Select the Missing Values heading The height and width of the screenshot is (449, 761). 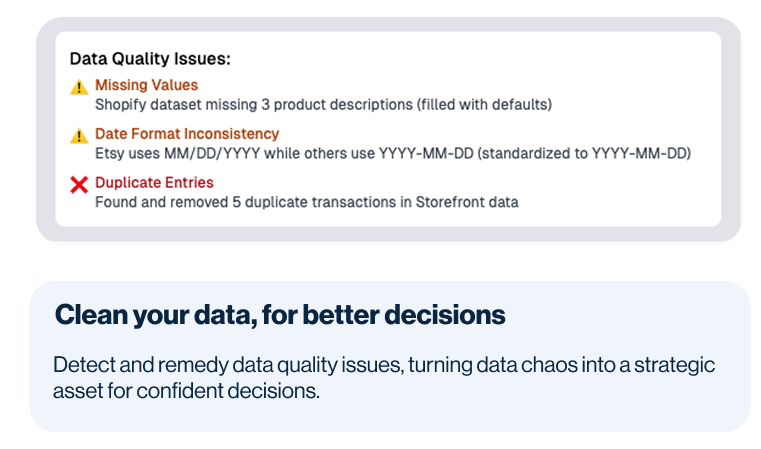click(x=147, y=85)
